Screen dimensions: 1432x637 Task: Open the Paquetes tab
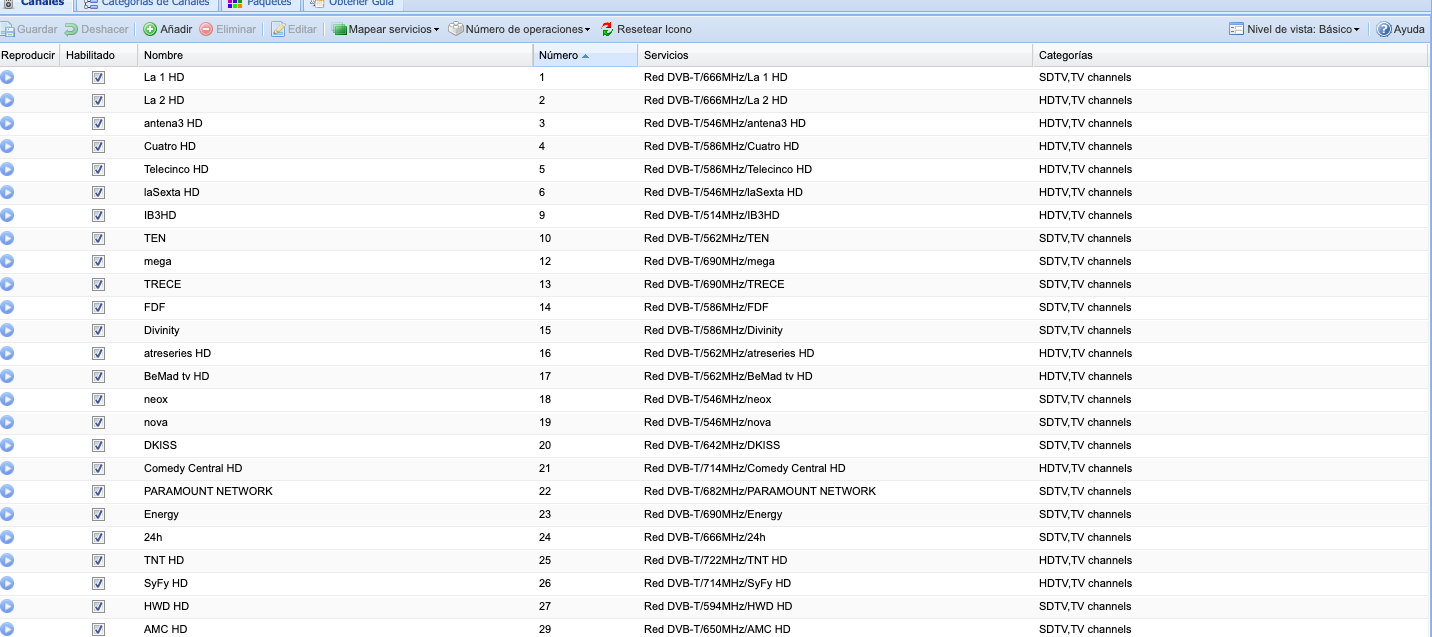pos(260,3)
